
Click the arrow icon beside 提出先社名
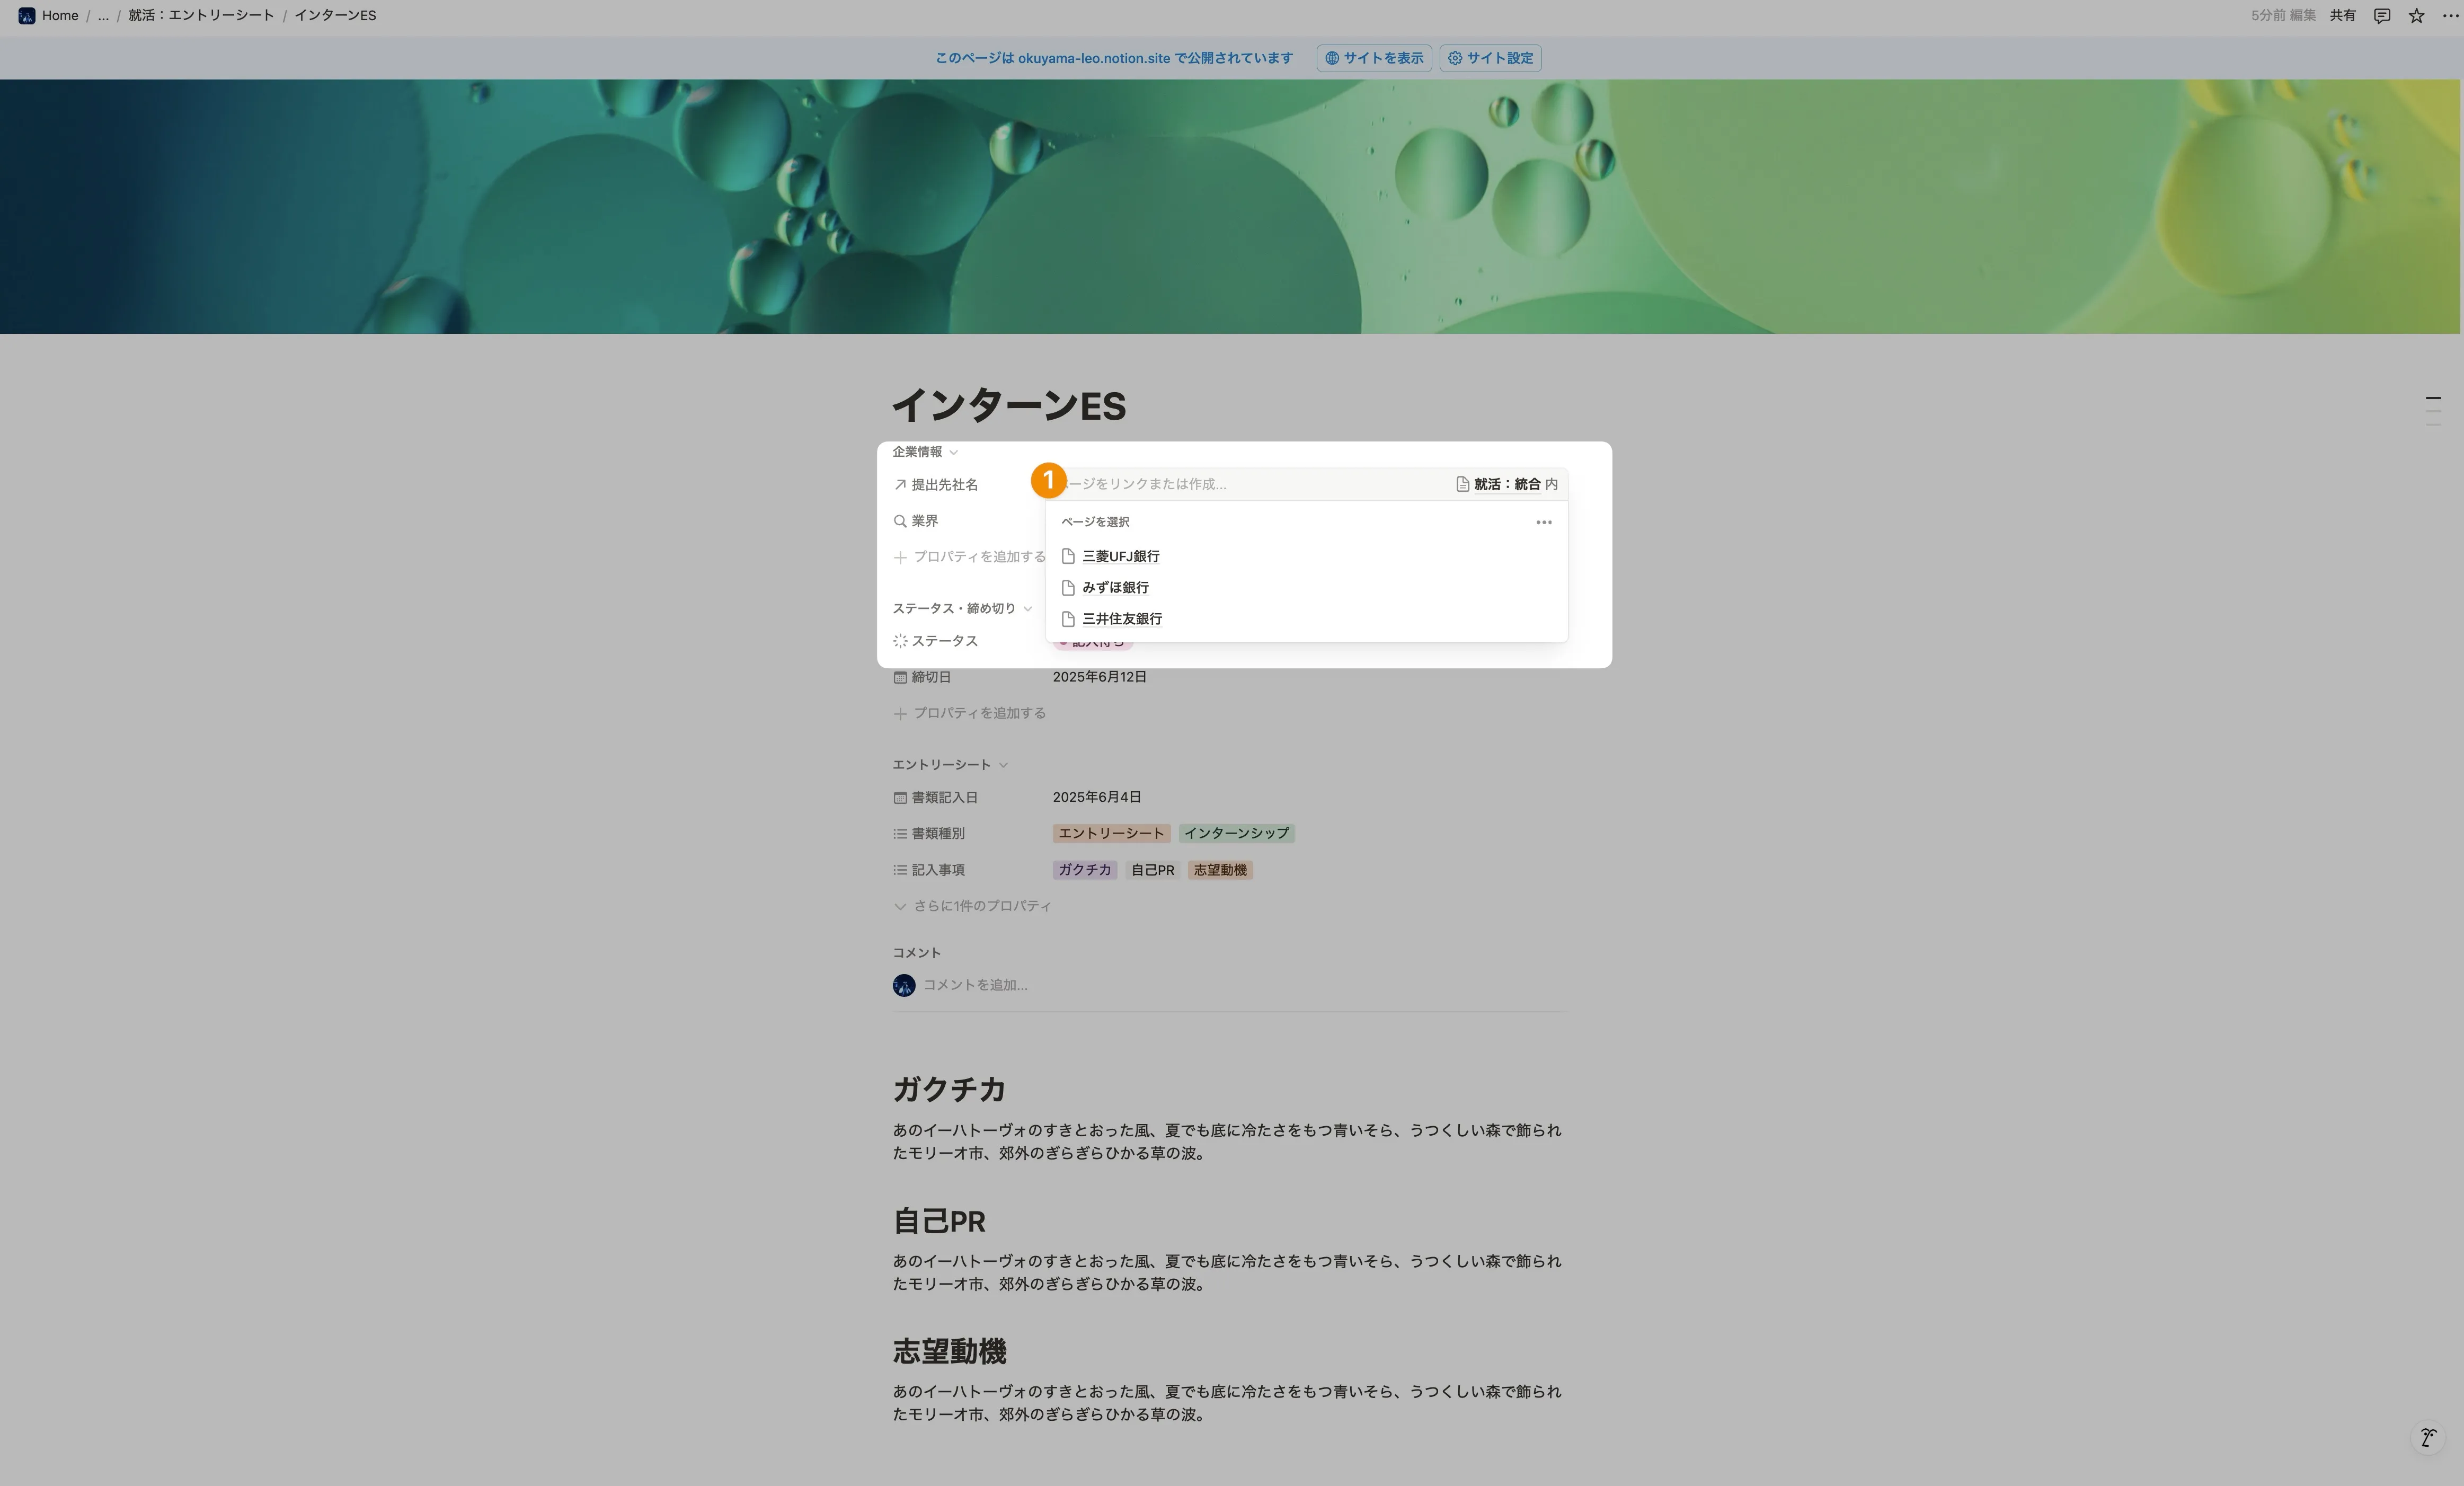(x=901, y=484)
